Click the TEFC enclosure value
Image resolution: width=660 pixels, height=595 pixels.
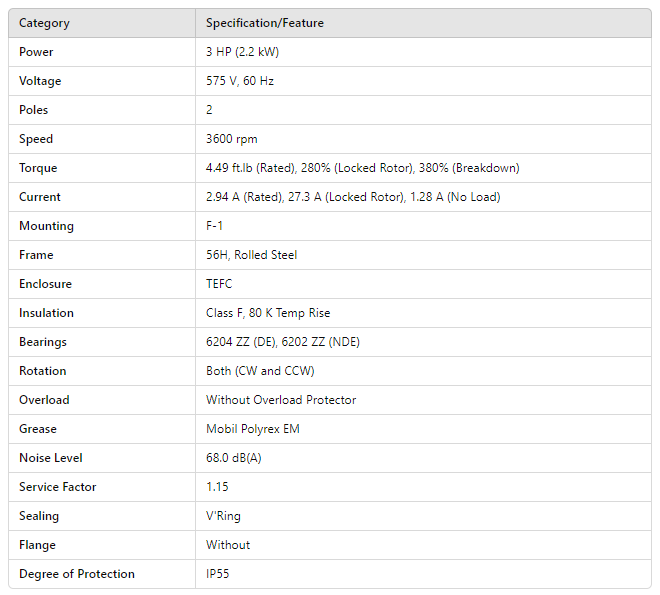pyautogui.click(x=219, y=284)
